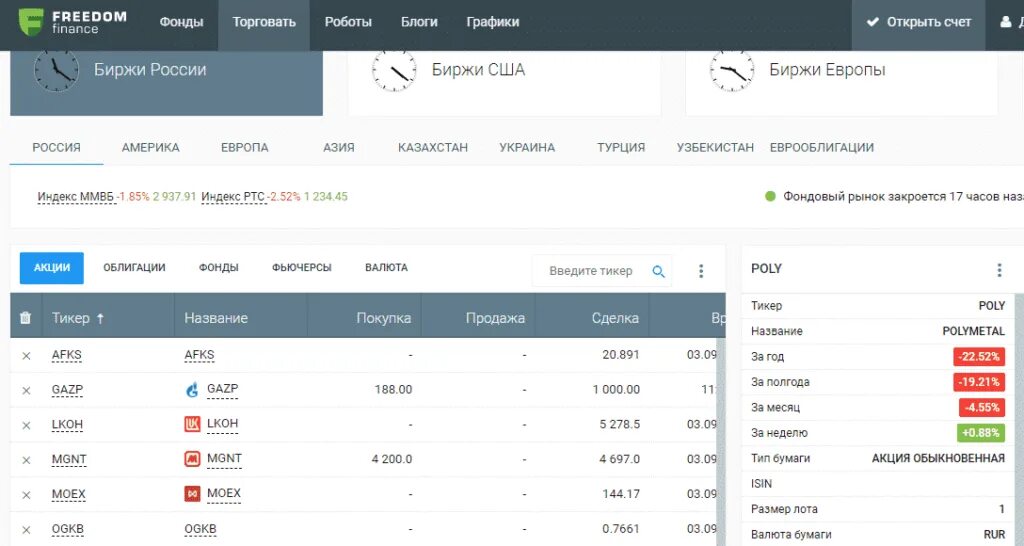Screen dimensions: 1024x546
Task: Remove the OGKB row with X
Action: (26, 530)
